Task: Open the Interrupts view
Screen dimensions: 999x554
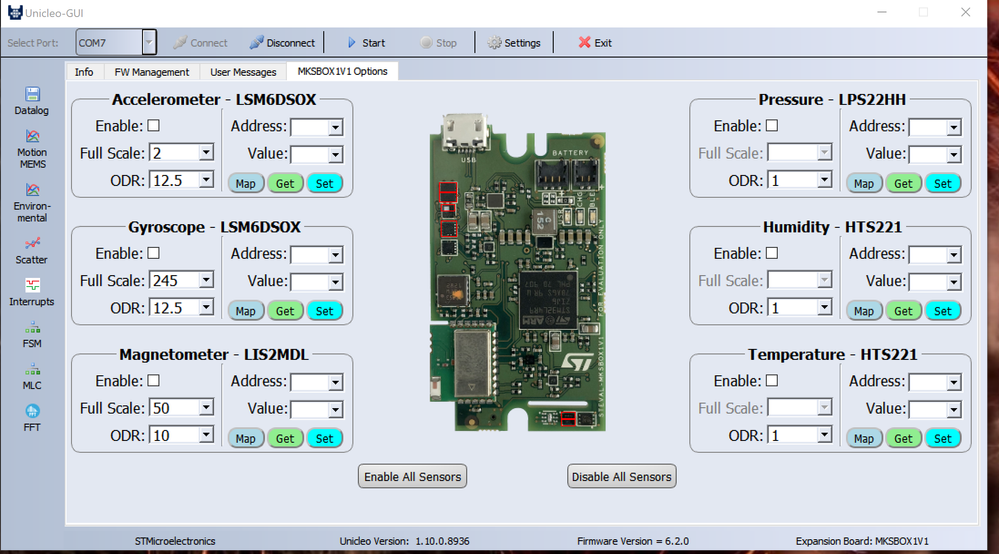Action: point(32,293)
